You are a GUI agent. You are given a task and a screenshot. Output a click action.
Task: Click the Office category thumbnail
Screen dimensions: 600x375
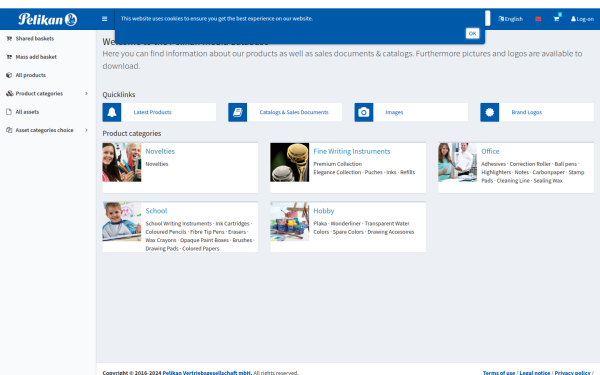458,162
